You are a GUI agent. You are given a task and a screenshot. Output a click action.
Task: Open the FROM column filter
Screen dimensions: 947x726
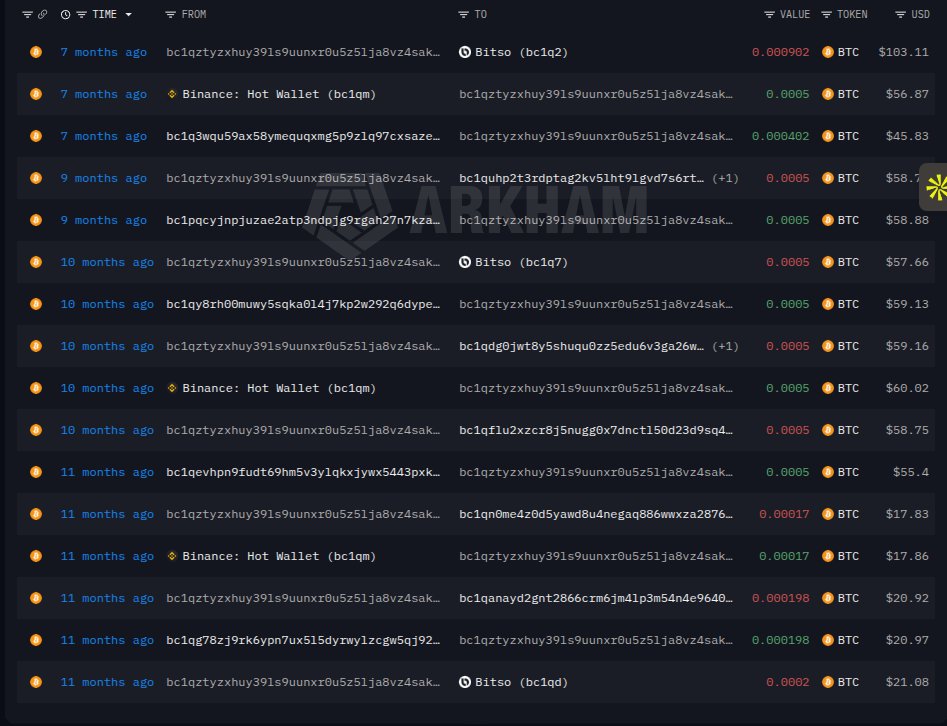[x=170, y=14]
